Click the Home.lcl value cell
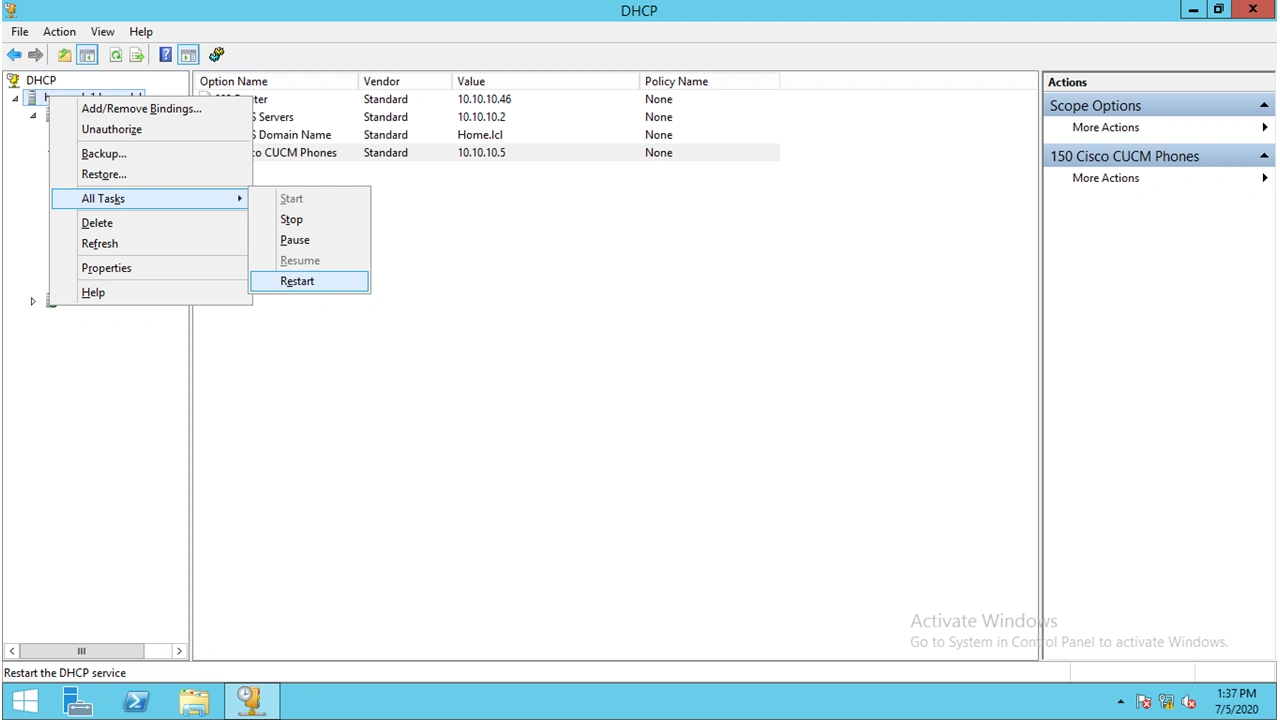The width and height of the screenshot is (1280, 720). pyautogui.click(x=480, y=135)
